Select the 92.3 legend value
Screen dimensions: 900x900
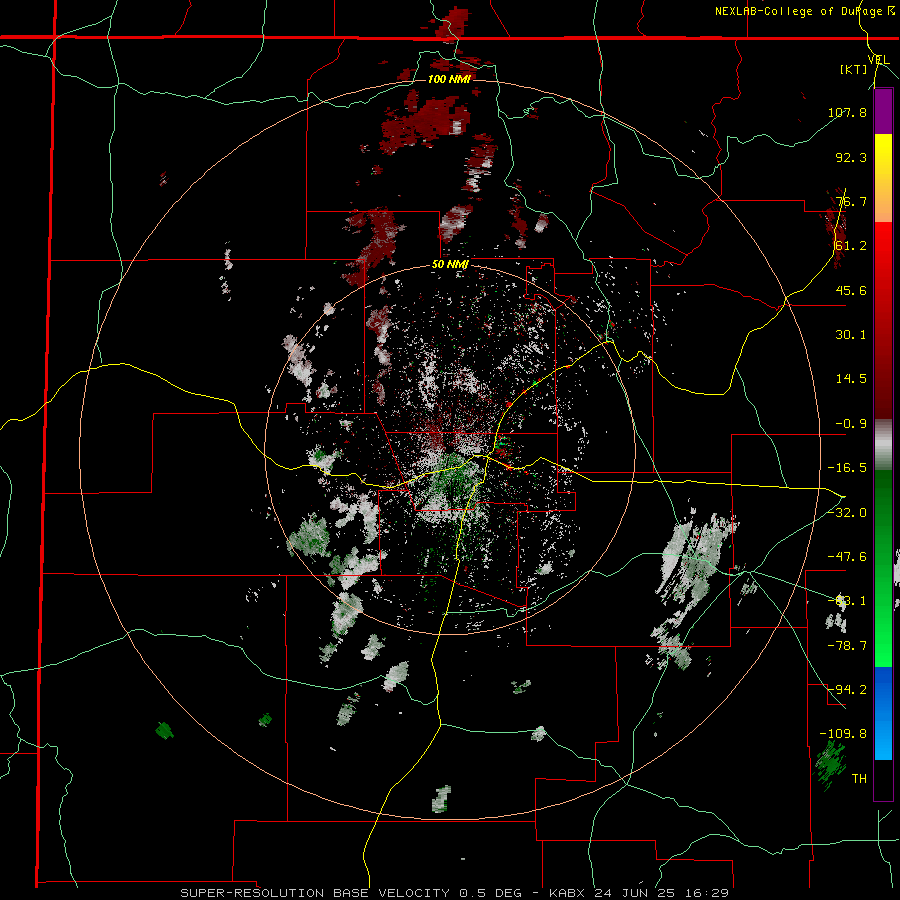pyautogui.click(x=851, y=157)
